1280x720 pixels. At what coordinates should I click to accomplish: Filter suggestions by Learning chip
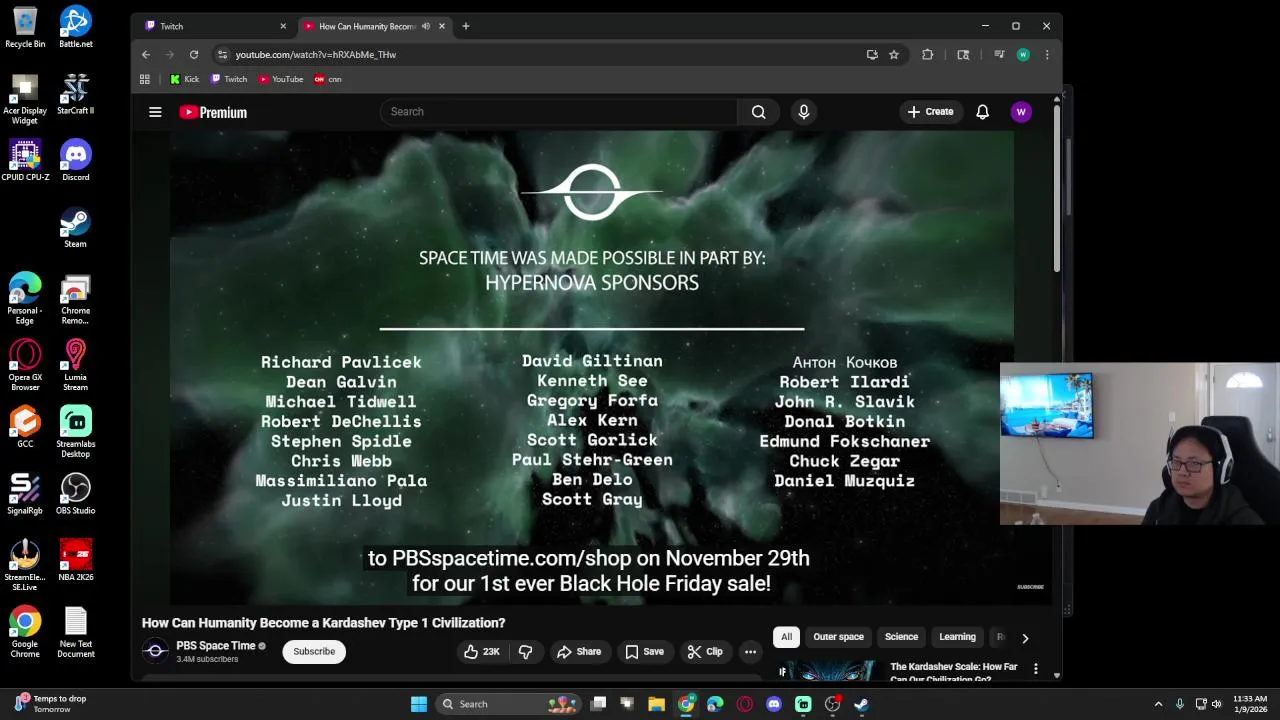pos(957,637)
